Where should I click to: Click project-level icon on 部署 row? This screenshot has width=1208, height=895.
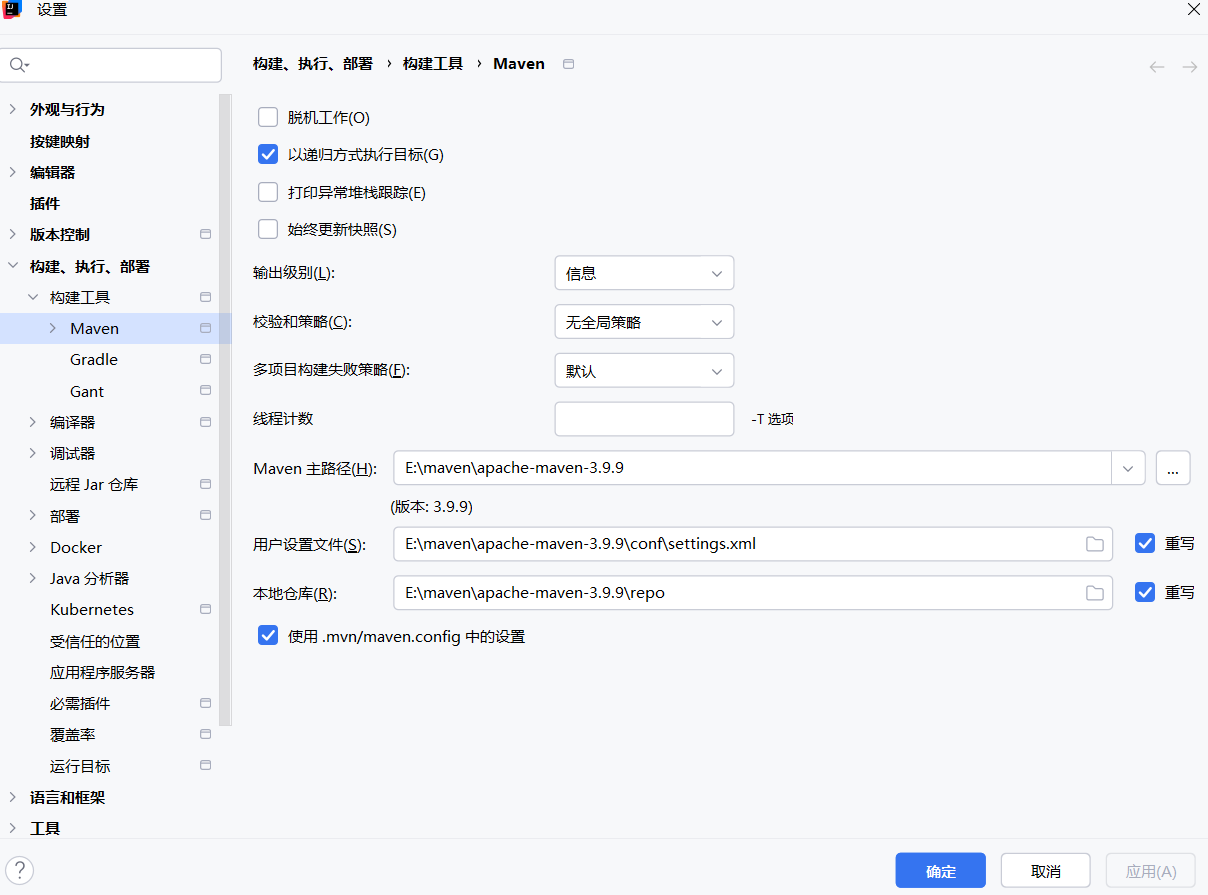coord(206,515)
